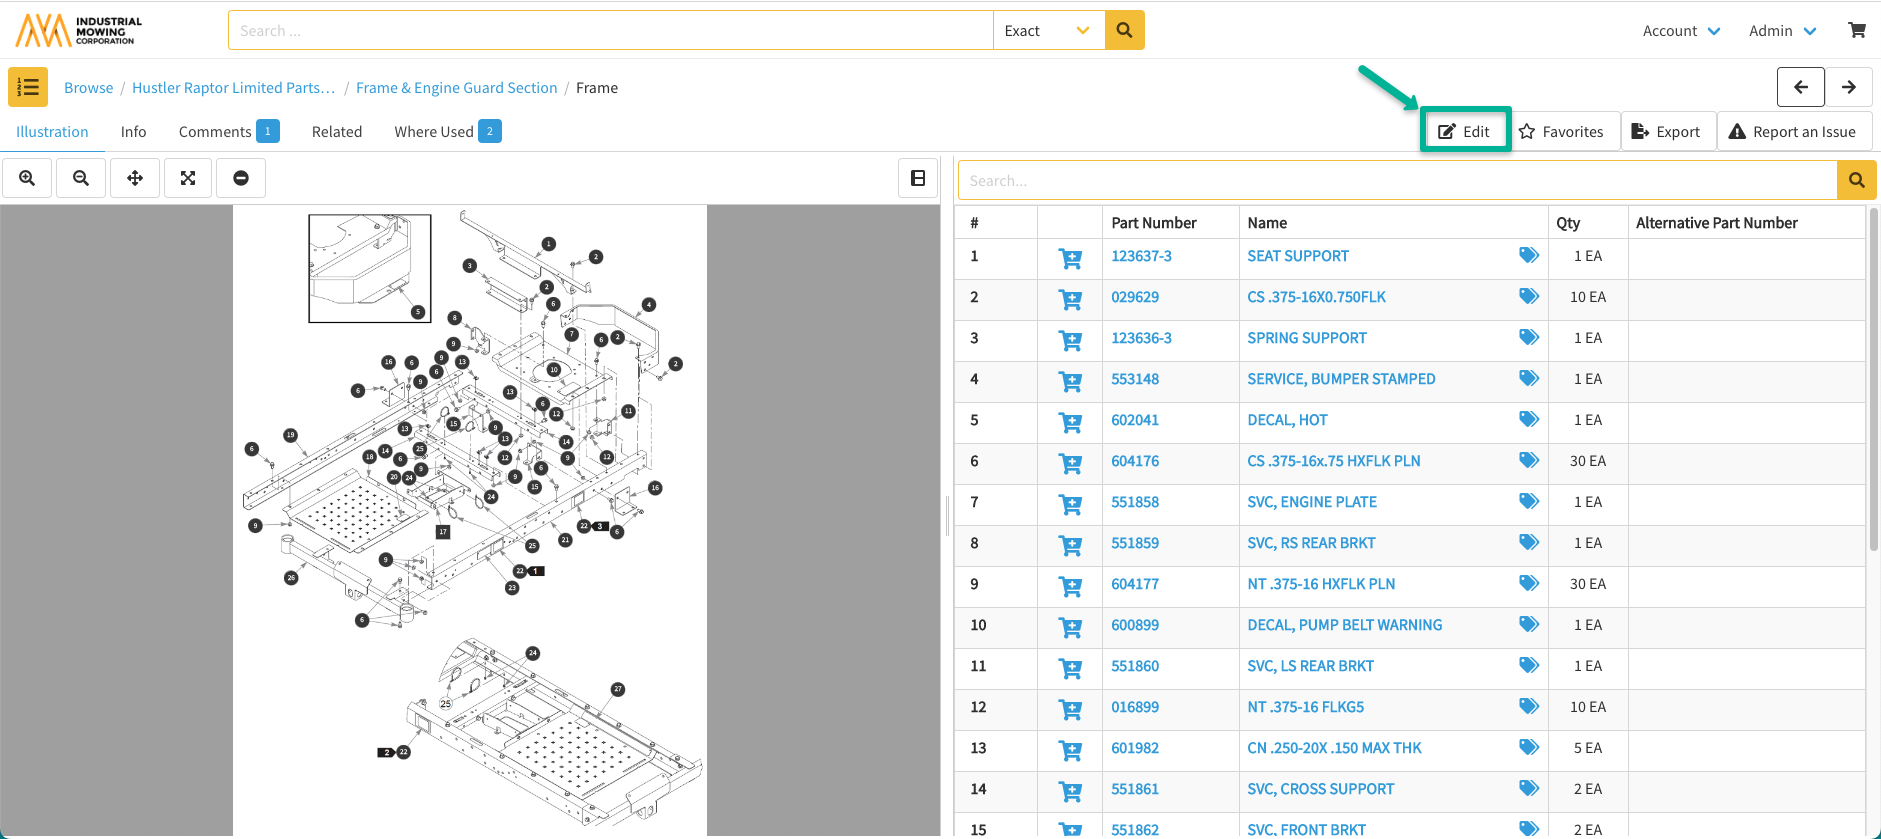Open the Exact search type dropdown
Image resolution: width=1881 pixels, height=839 pixels.
pyautogui.click(x=1047, y=31)
